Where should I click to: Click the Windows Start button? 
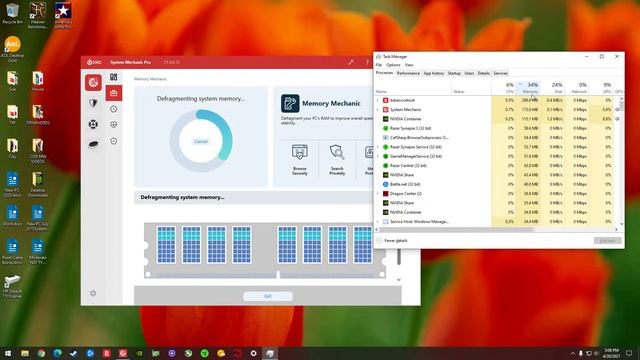tap(8, 353)
